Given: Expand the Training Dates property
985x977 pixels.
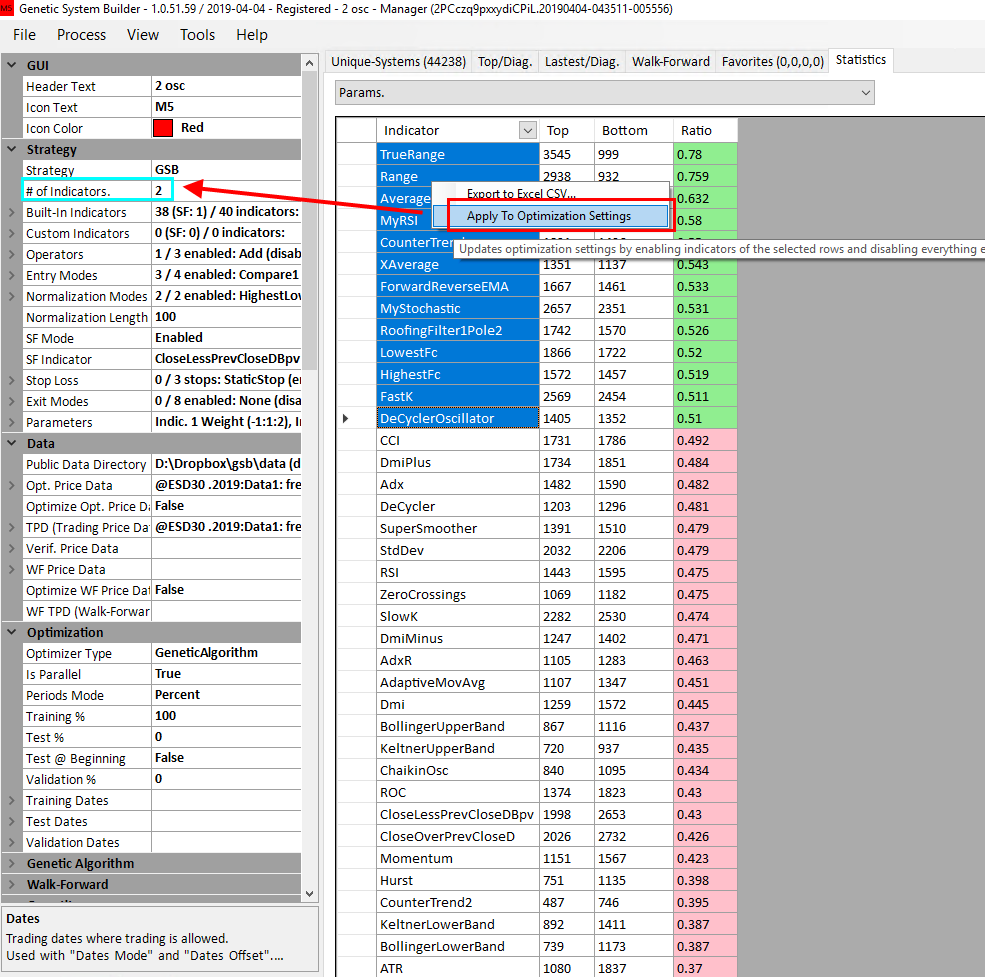Looking at the screenshot, I should point(11,800).
